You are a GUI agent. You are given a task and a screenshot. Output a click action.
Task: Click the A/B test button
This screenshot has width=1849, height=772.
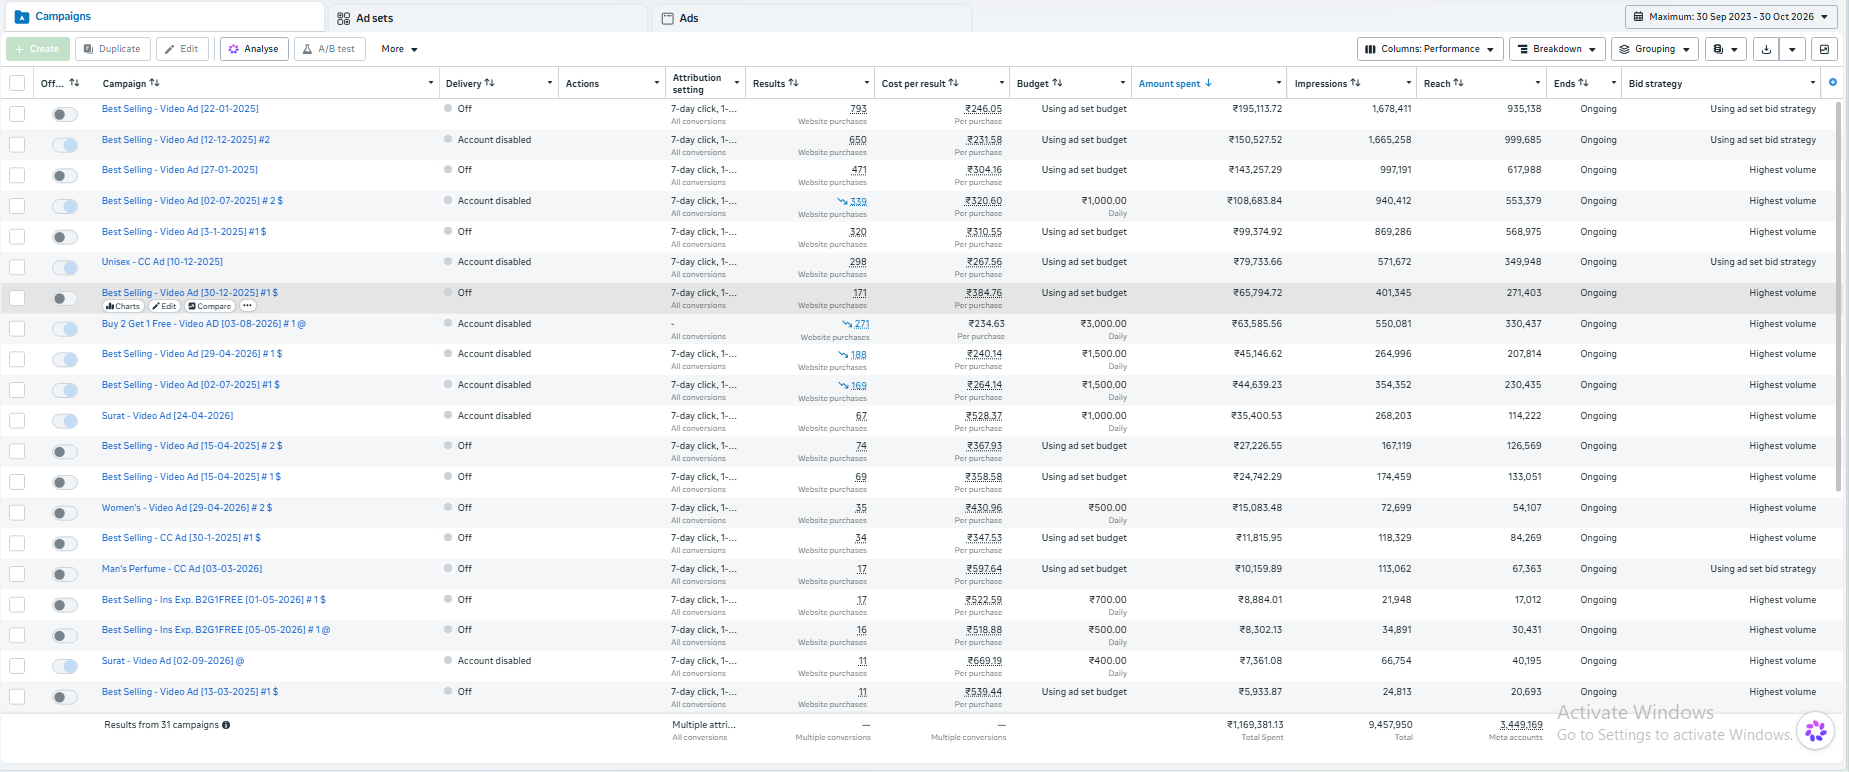click(x=330, y=49)
